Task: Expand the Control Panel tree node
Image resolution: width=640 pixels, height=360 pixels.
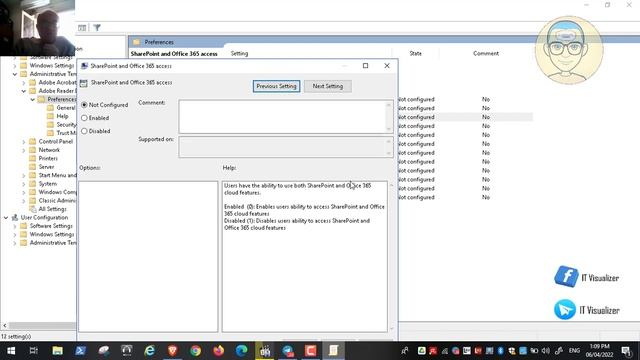Action: 24,142
